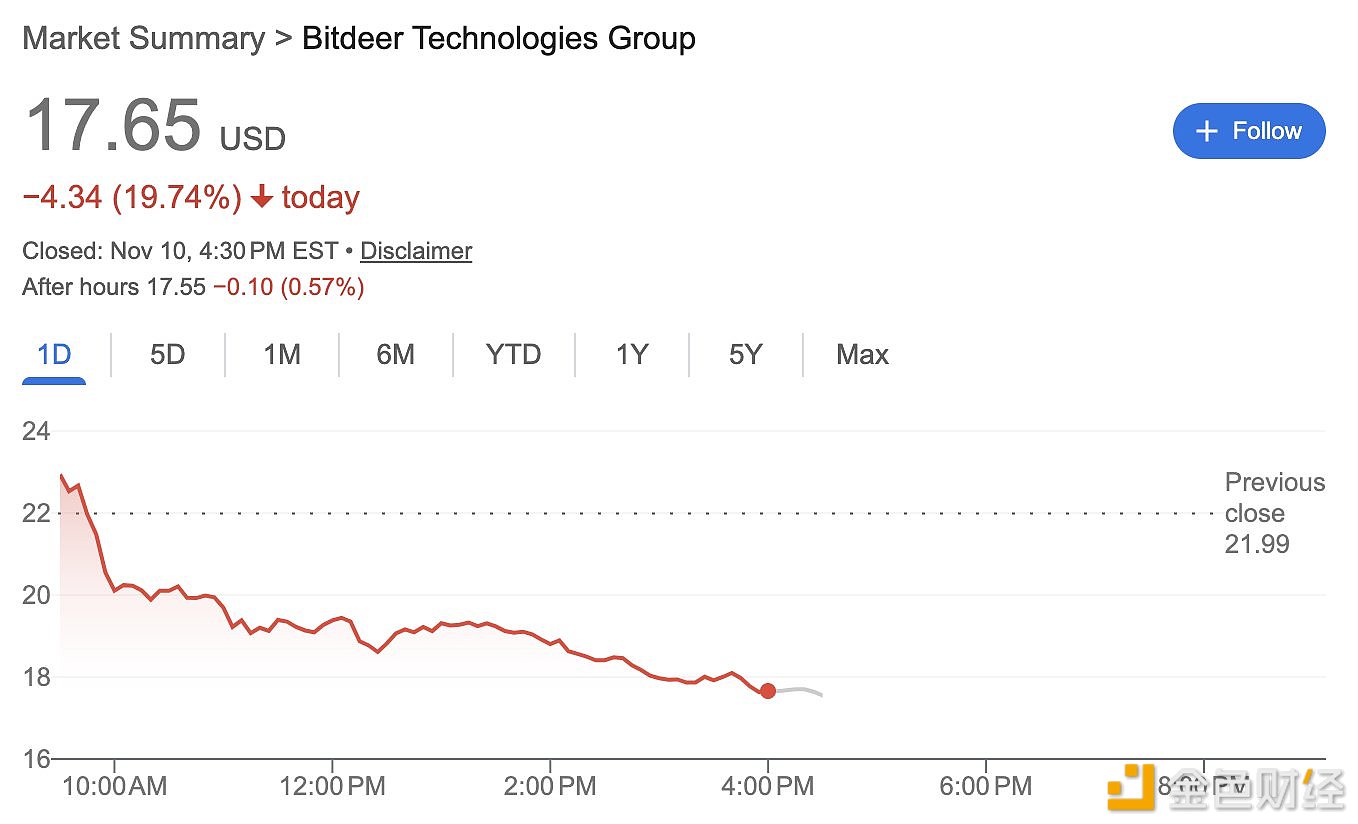Switch to the 5D time range tab

click(166, 354)
